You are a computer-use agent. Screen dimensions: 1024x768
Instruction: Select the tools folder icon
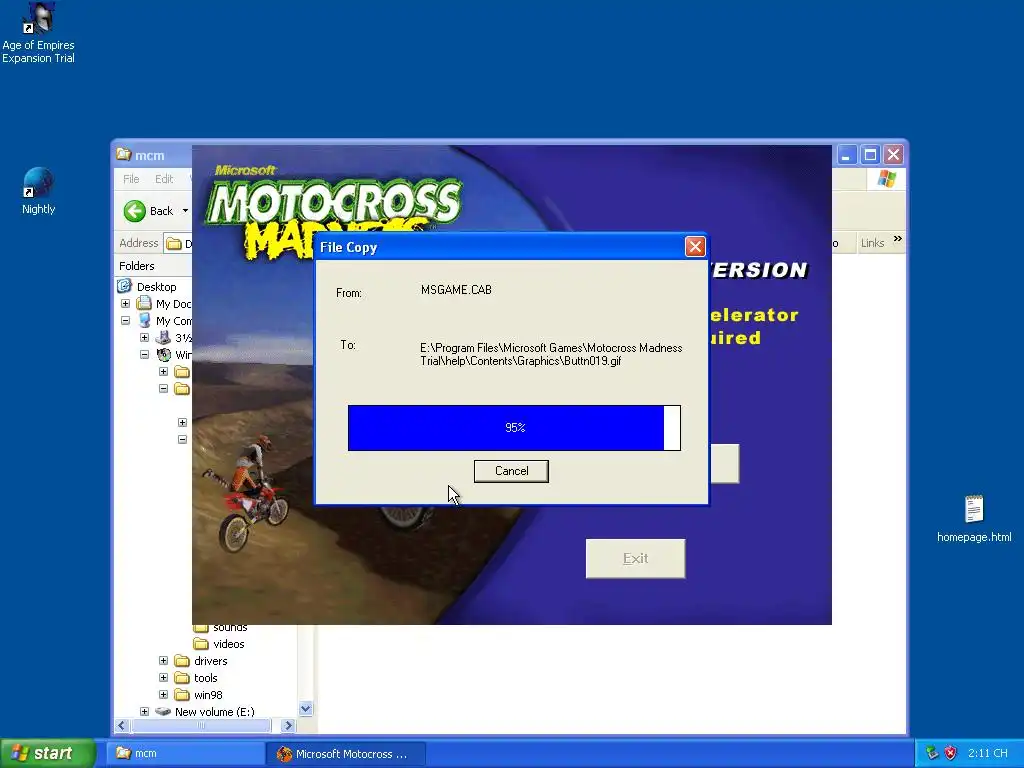click(x=182, y=678)
